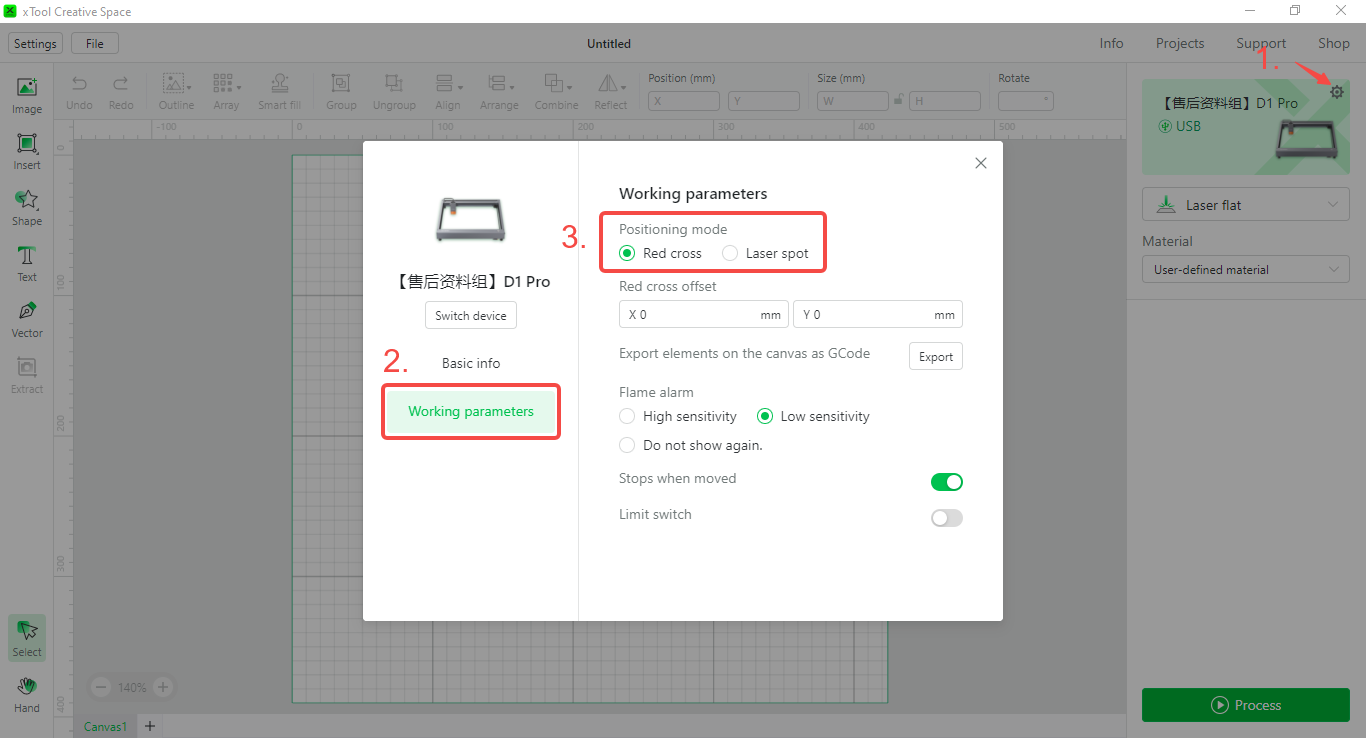Select the Vector tool

(x=26, y=318)
